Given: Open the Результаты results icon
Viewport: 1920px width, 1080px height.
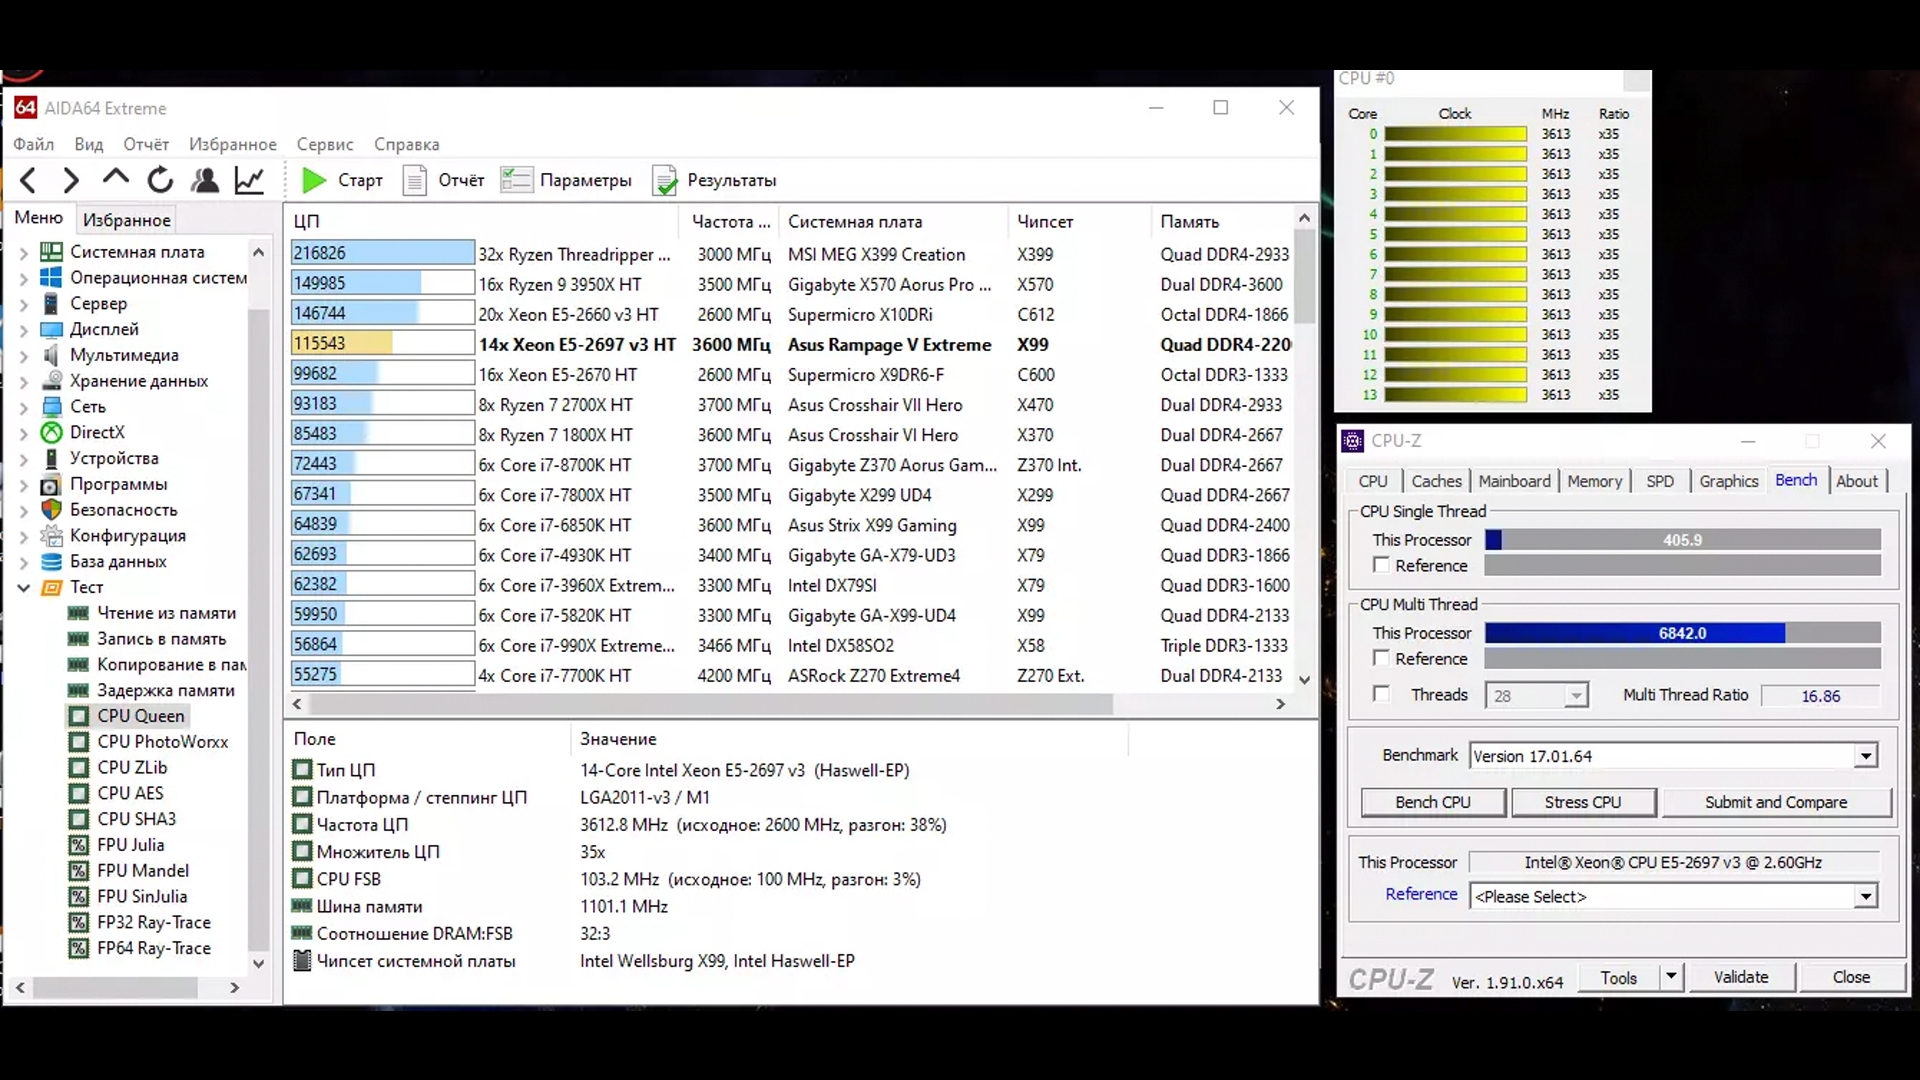Looking at the screenshot, I should 664,180.
